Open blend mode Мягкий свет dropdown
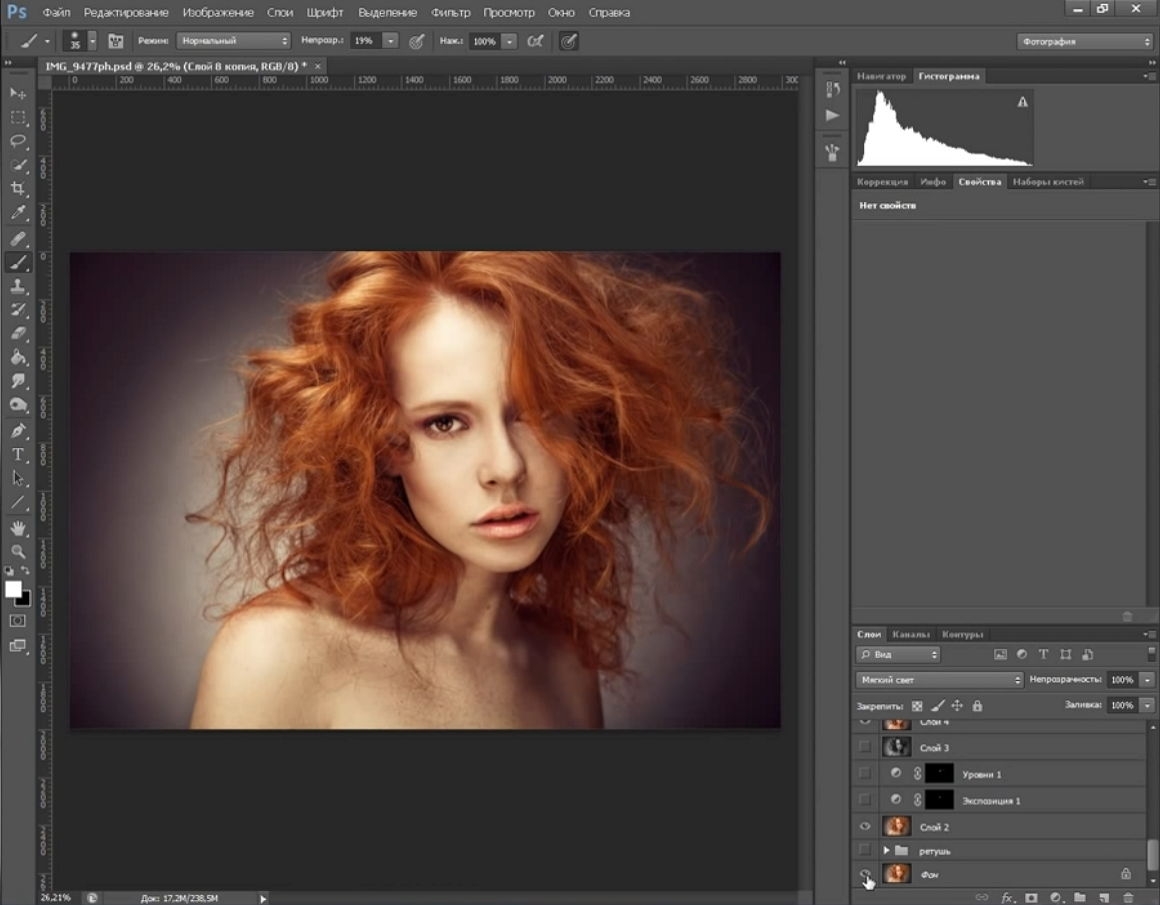The width and height of the screenshot is (1160, 905). point(940,679)
